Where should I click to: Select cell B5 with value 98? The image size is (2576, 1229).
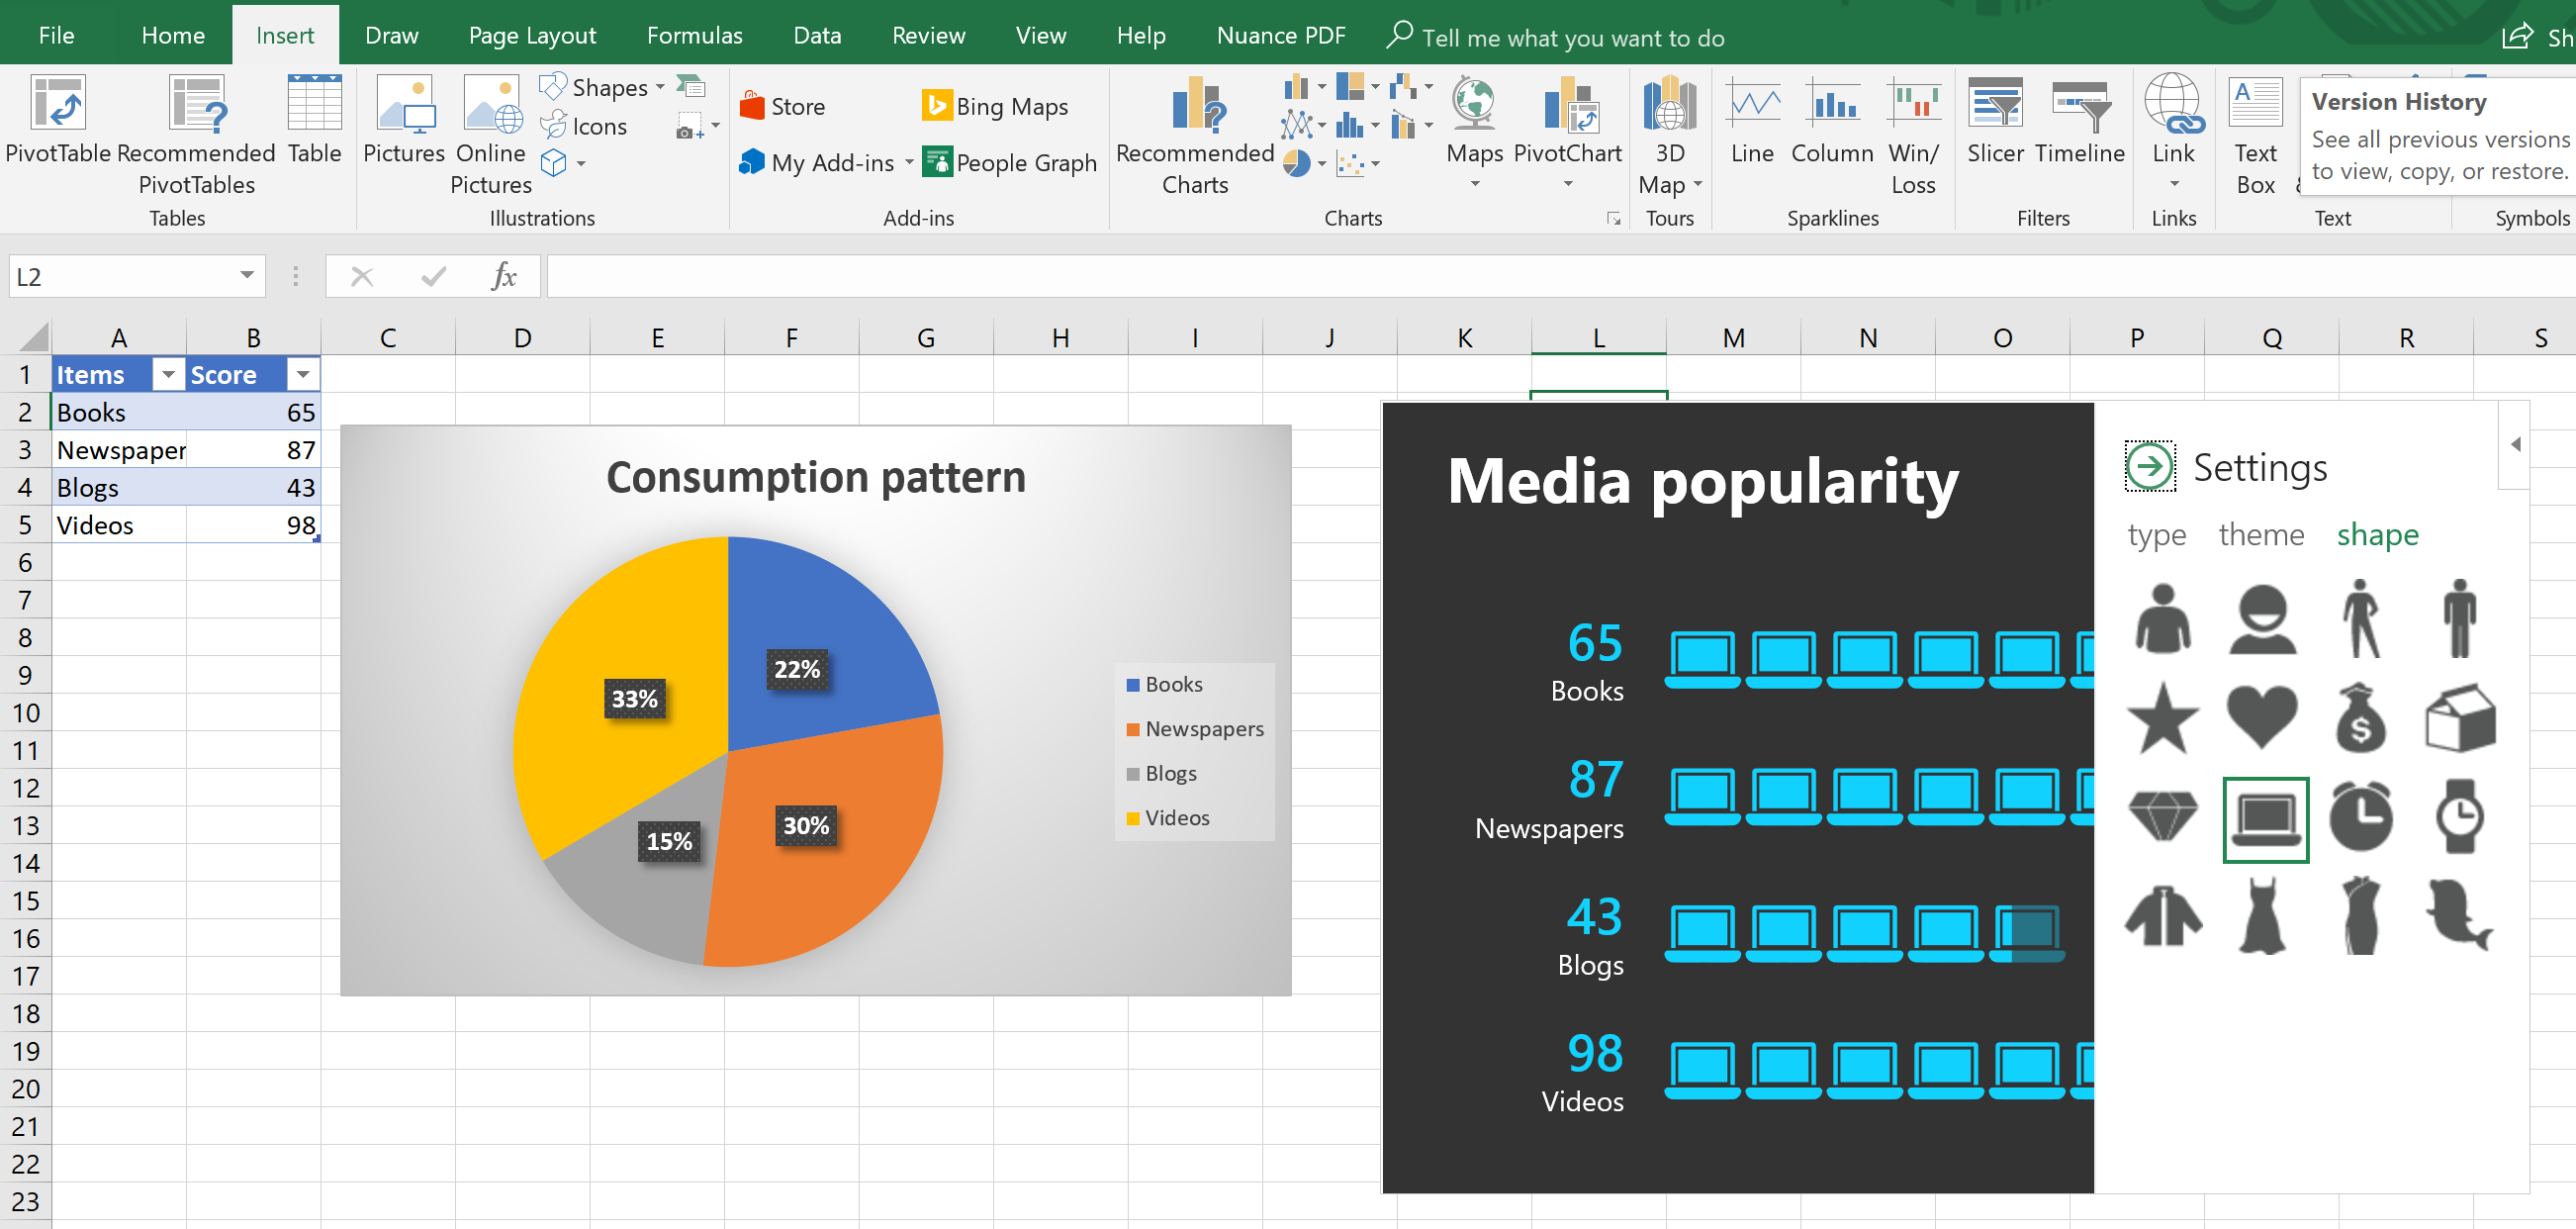(254, 525)
